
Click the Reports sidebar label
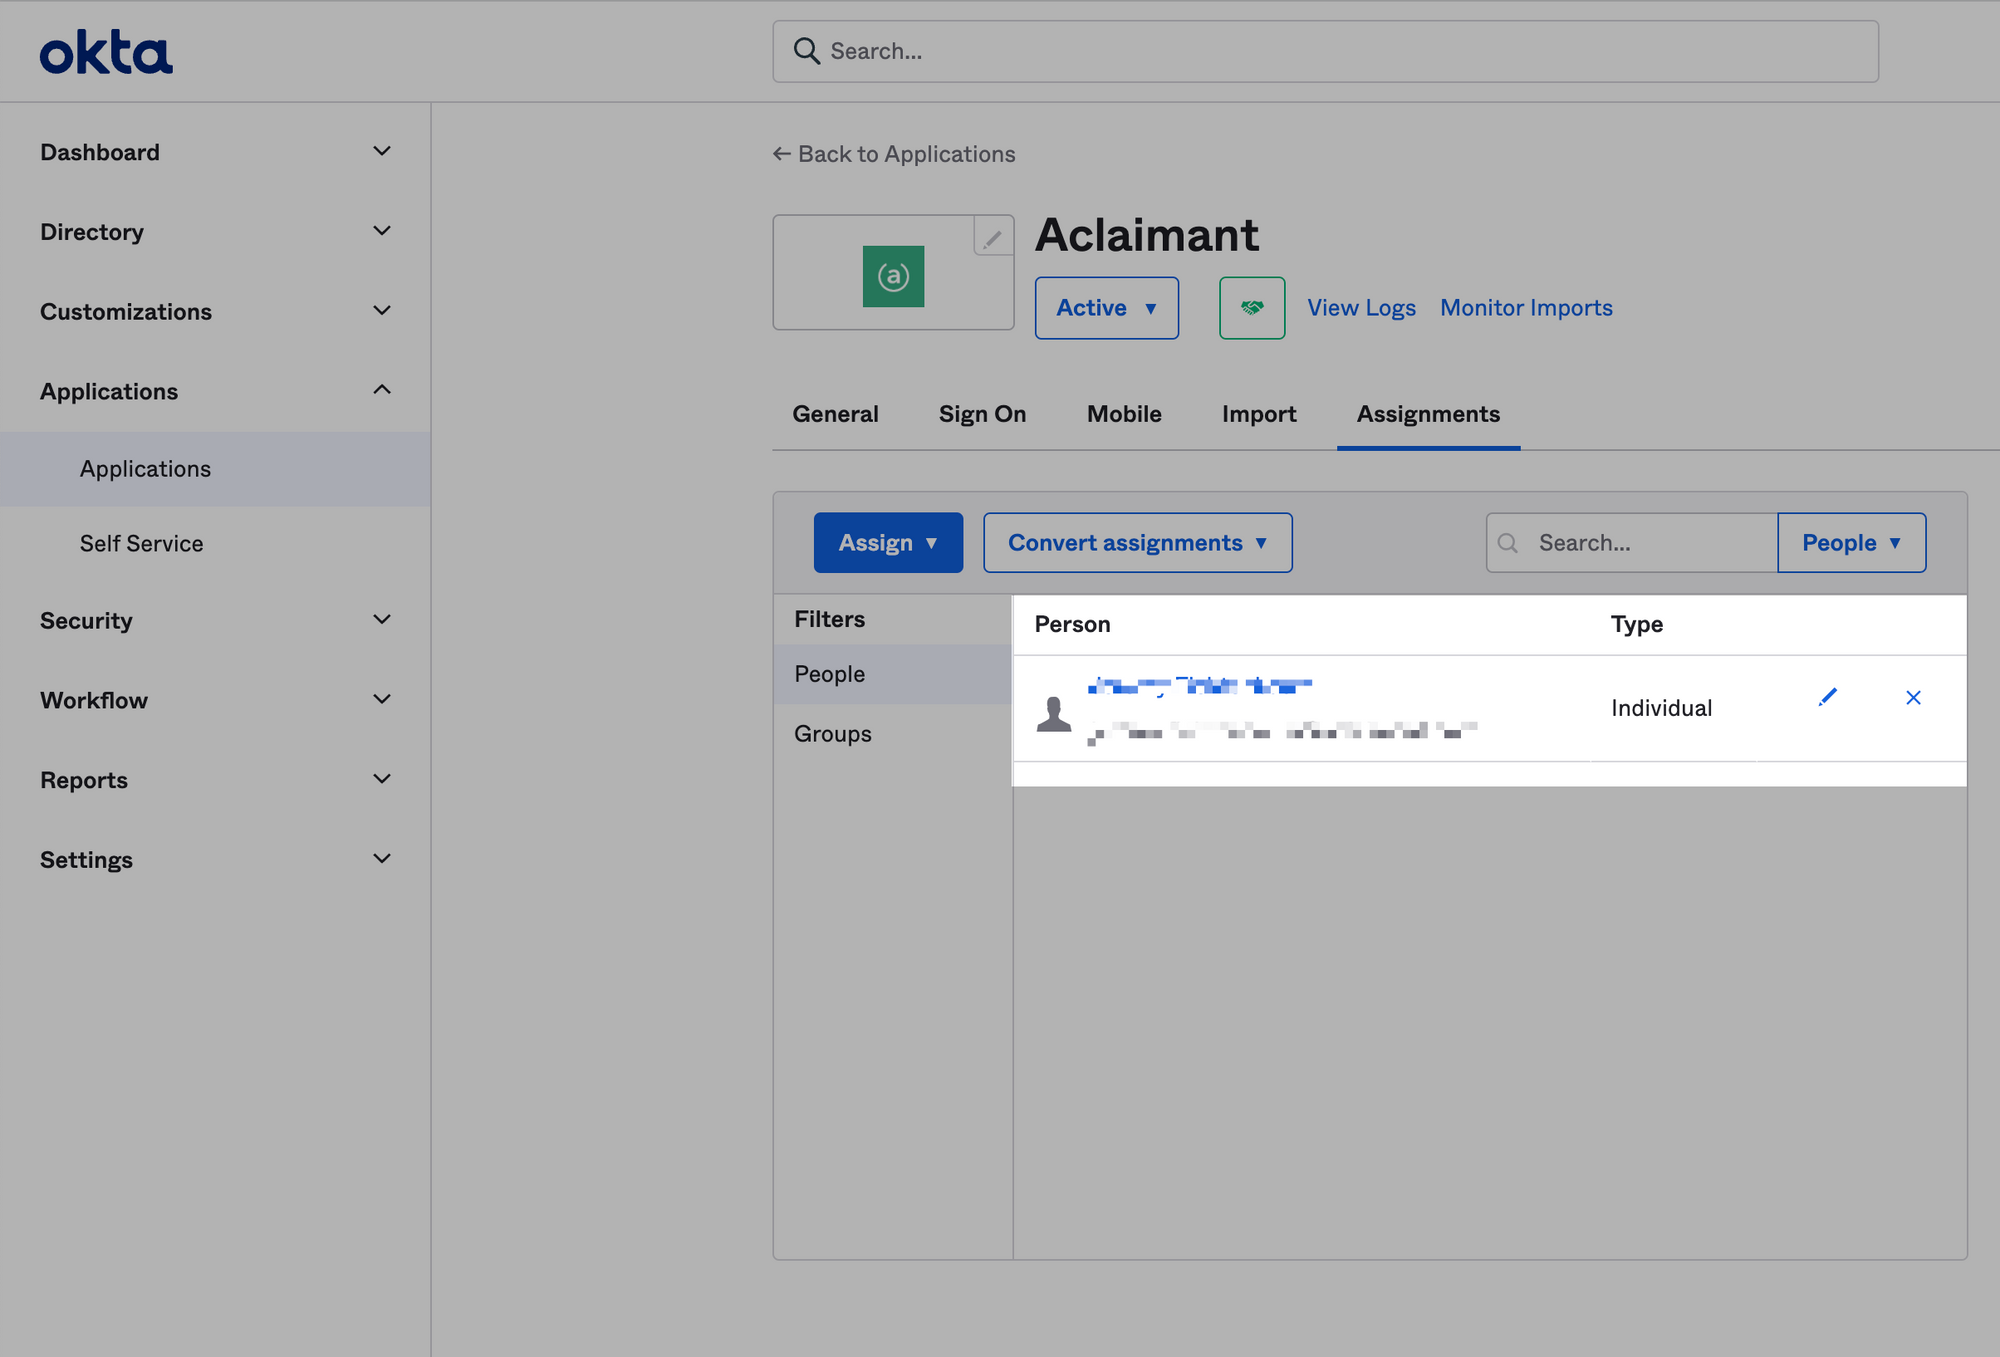click(x=84, y=780)
